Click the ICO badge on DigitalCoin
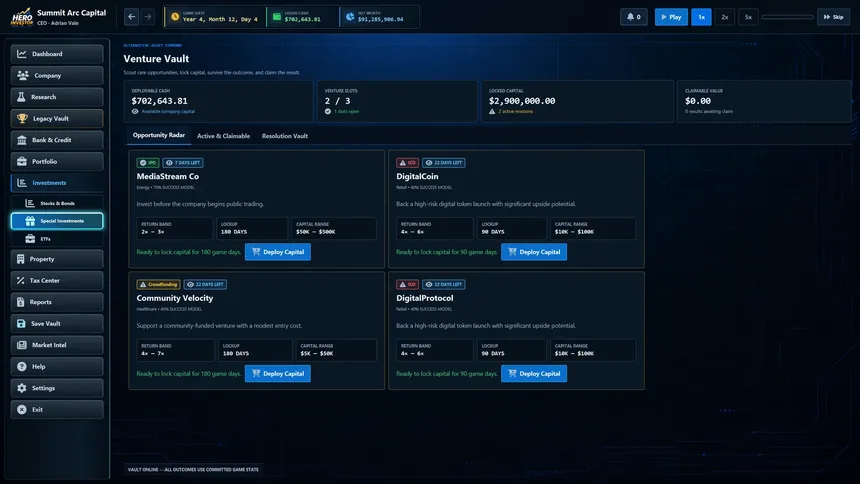Image resolution: width=860 pixels, height=484 pixels. pos(408,162)
